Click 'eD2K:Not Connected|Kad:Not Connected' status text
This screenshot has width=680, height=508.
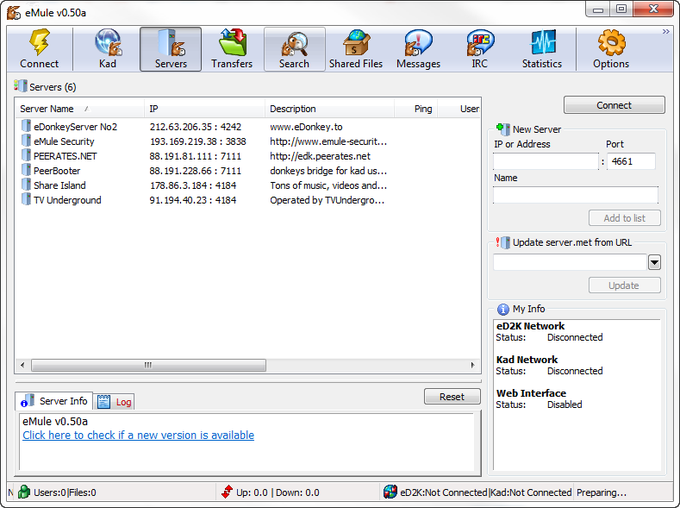pyautogui.click(x=486, y=492)
